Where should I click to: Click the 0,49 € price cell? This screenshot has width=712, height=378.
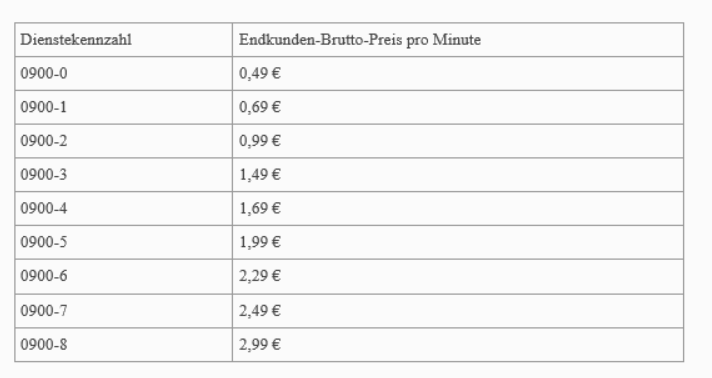pos(458,74)
